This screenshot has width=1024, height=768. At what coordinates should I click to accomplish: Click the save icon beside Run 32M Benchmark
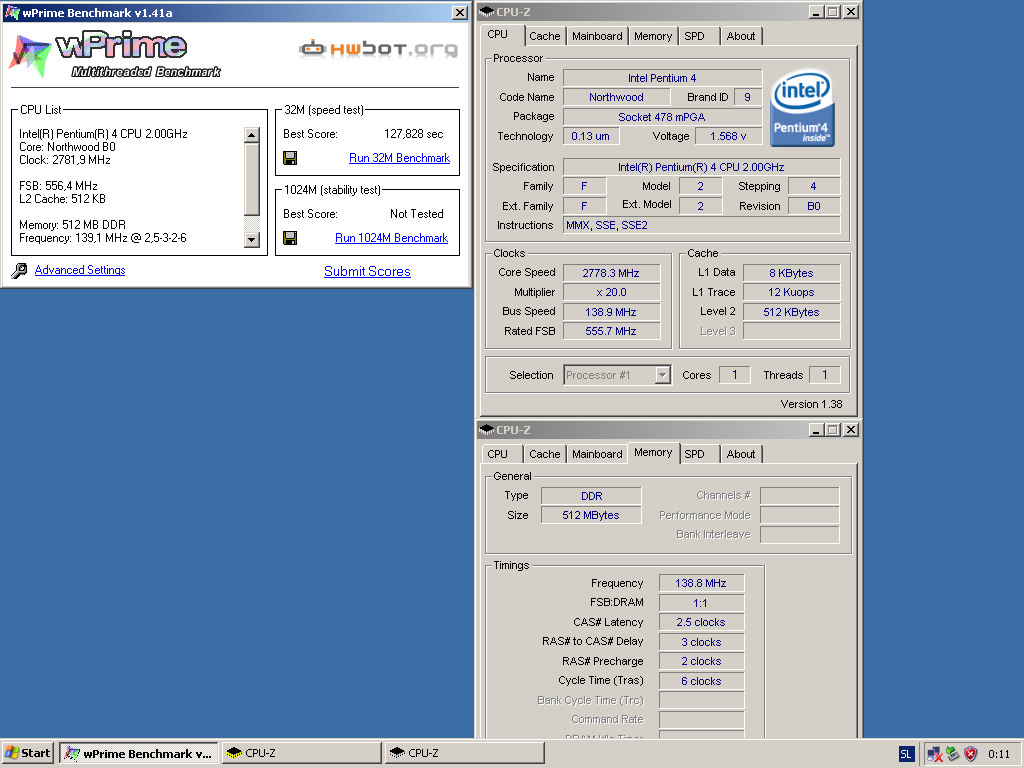pos(290,158)
